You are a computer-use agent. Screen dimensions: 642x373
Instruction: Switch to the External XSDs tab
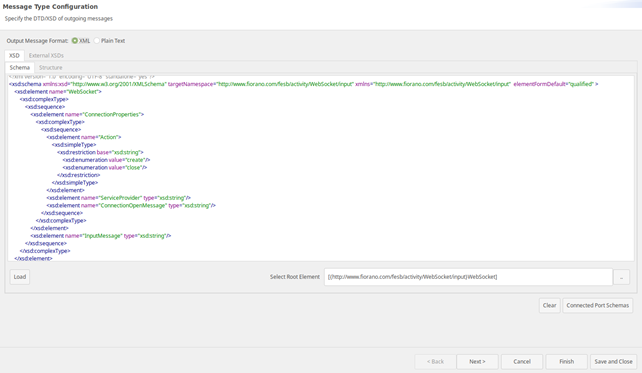(46, 55)
